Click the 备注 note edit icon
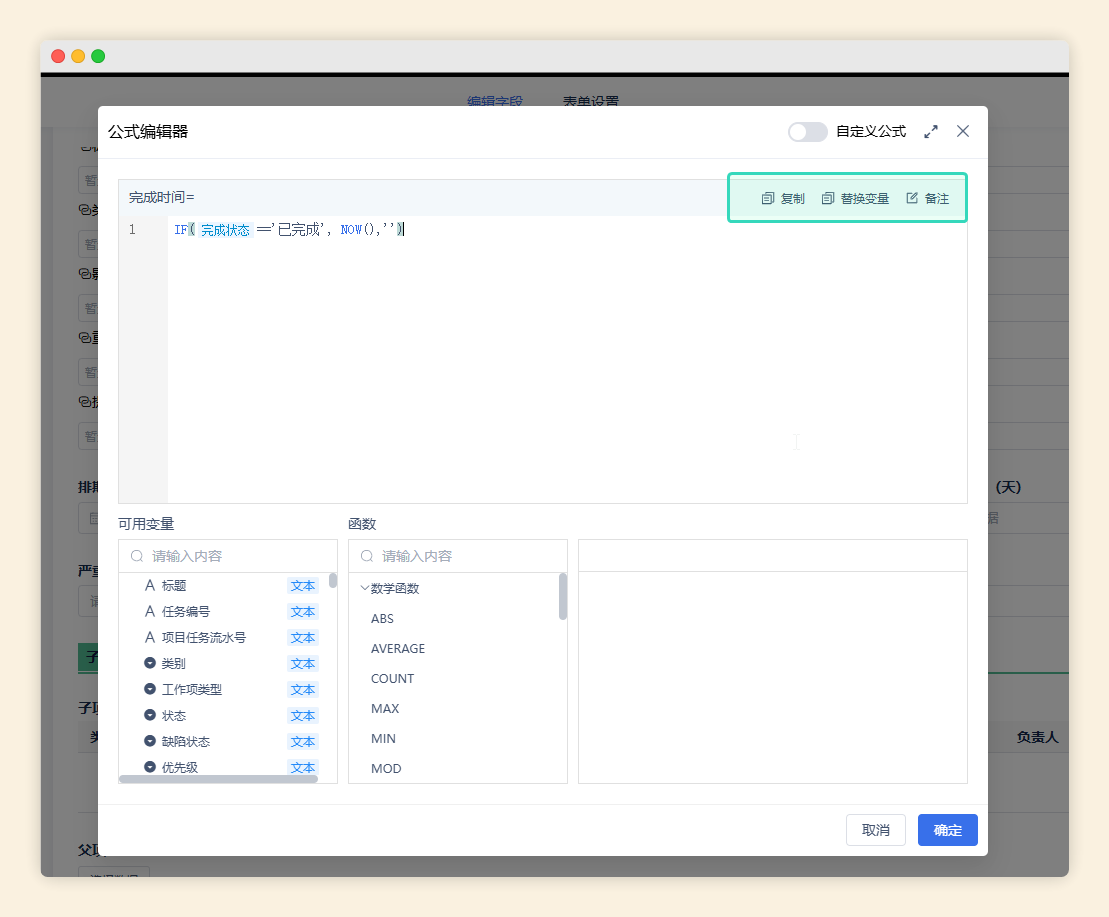The image size is (1109, 917). tap(912, 198)
